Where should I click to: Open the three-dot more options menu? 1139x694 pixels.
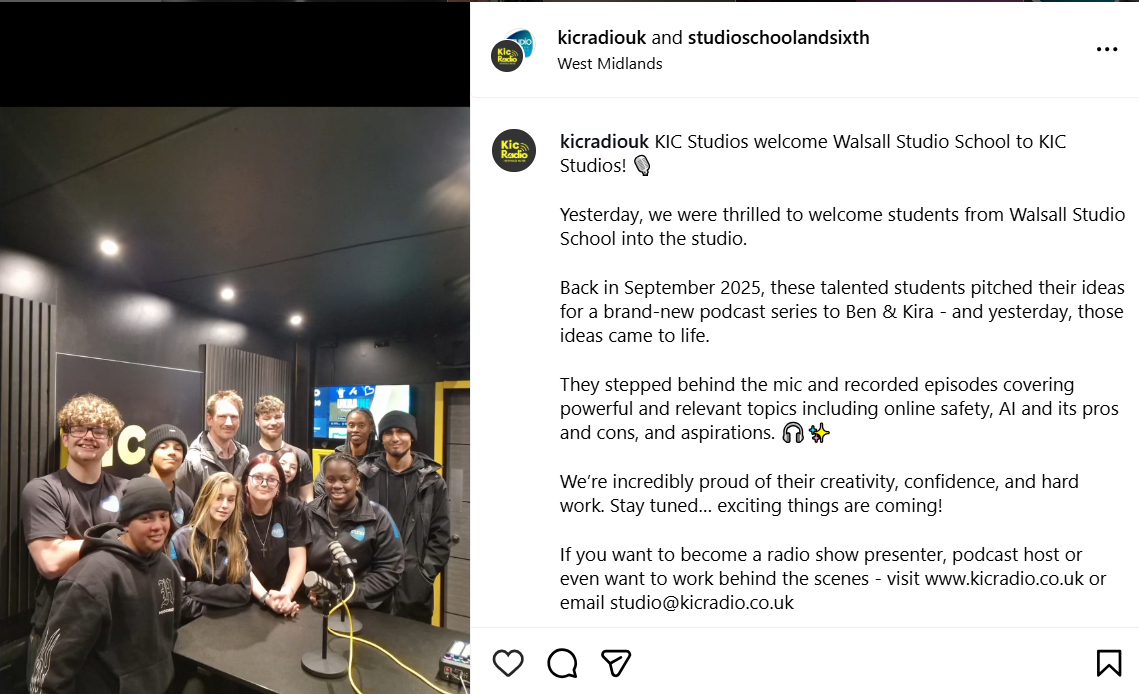pos(1106,49)
